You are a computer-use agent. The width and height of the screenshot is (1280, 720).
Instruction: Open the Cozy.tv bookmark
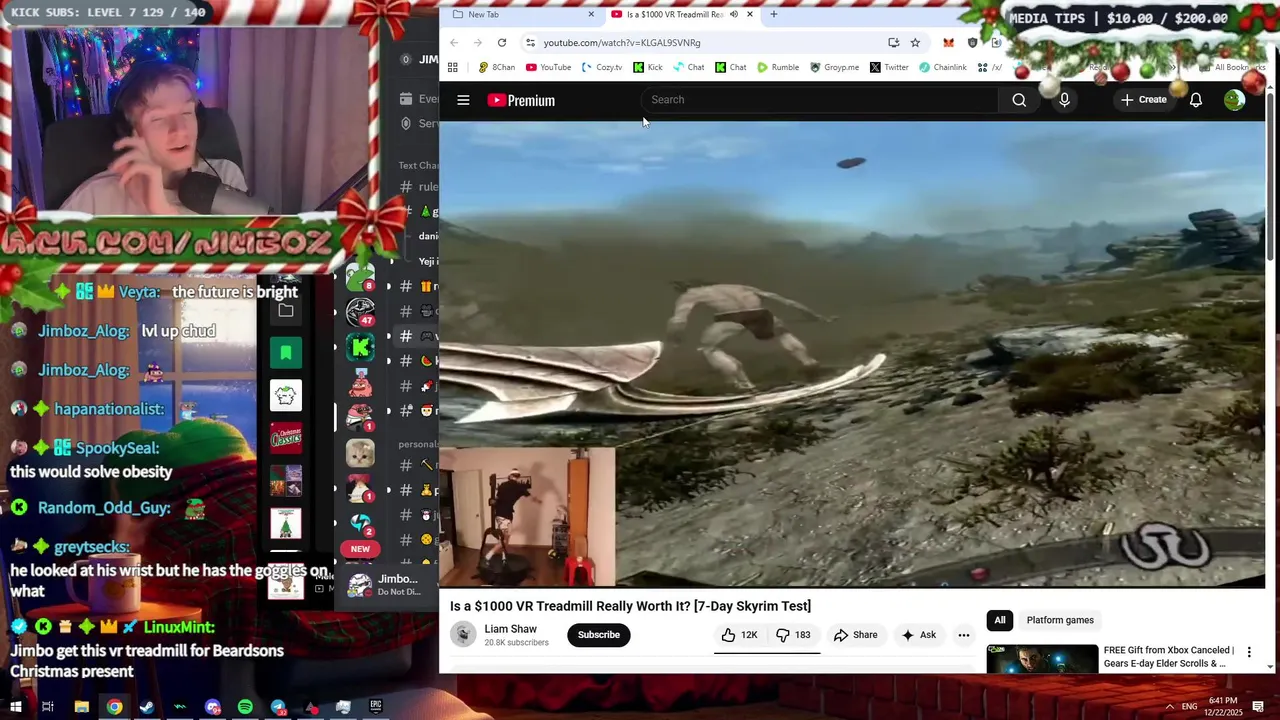pos(602,67)
